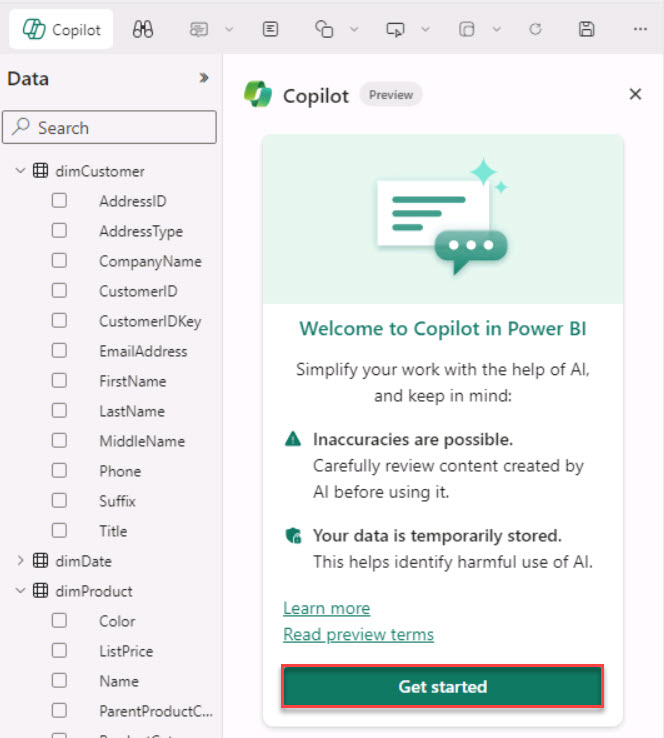Collapse the dimCustomer table
Image resolution: width=664 pixels, height=738 pixels.
pos(20,171)
